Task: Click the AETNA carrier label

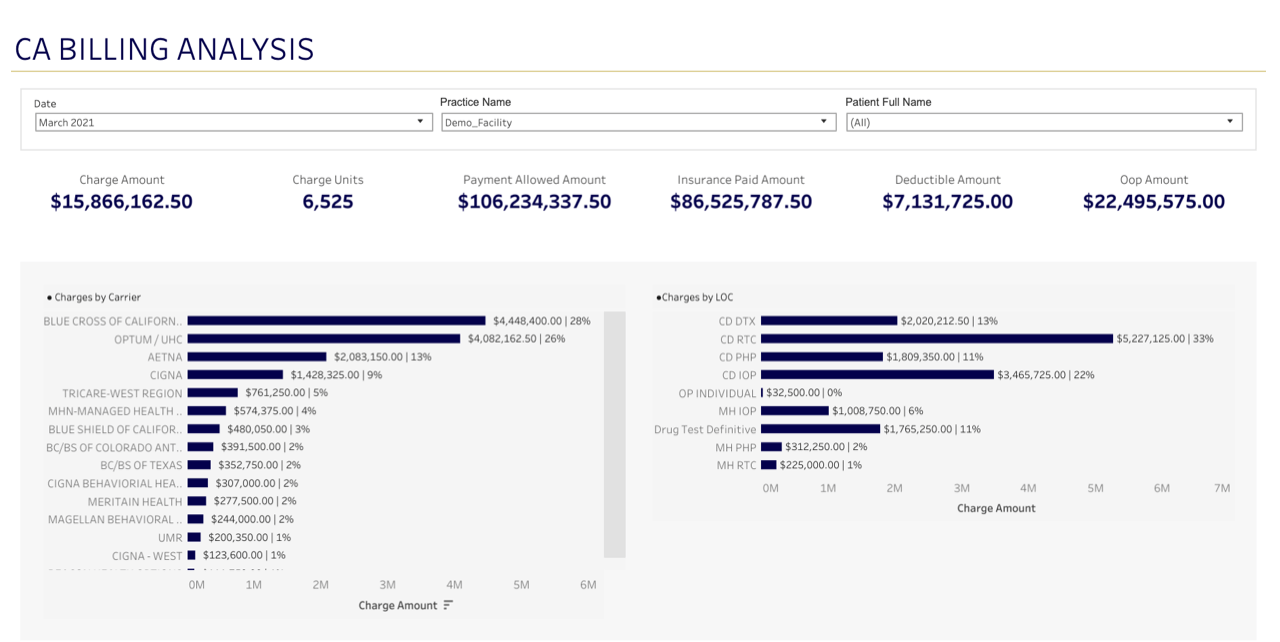Action: click(165, 357)
